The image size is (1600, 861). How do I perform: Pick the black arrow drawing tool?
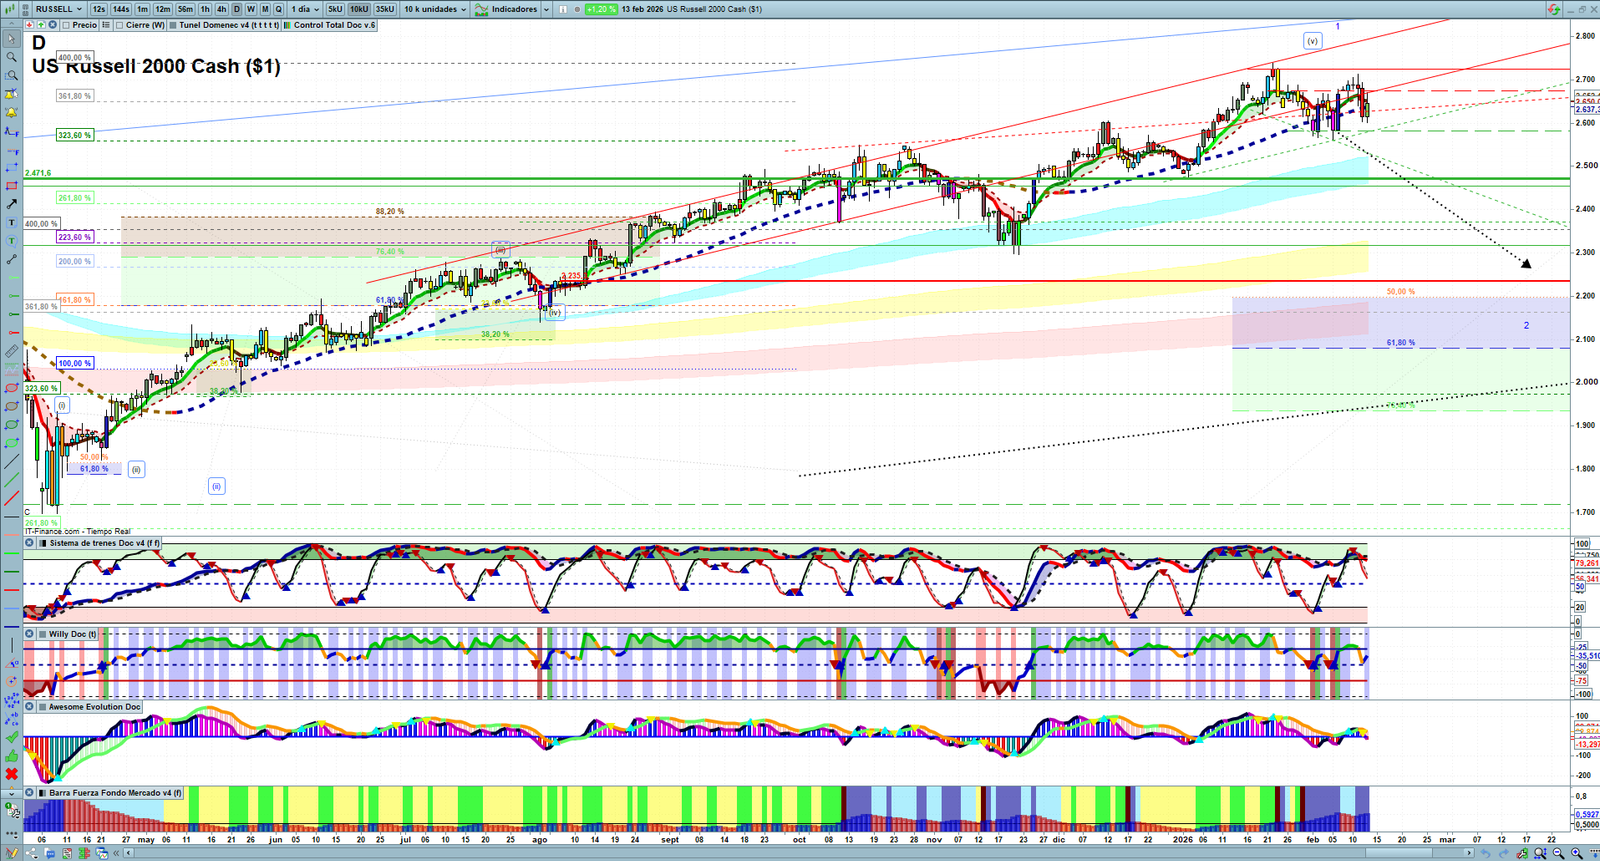11,204
